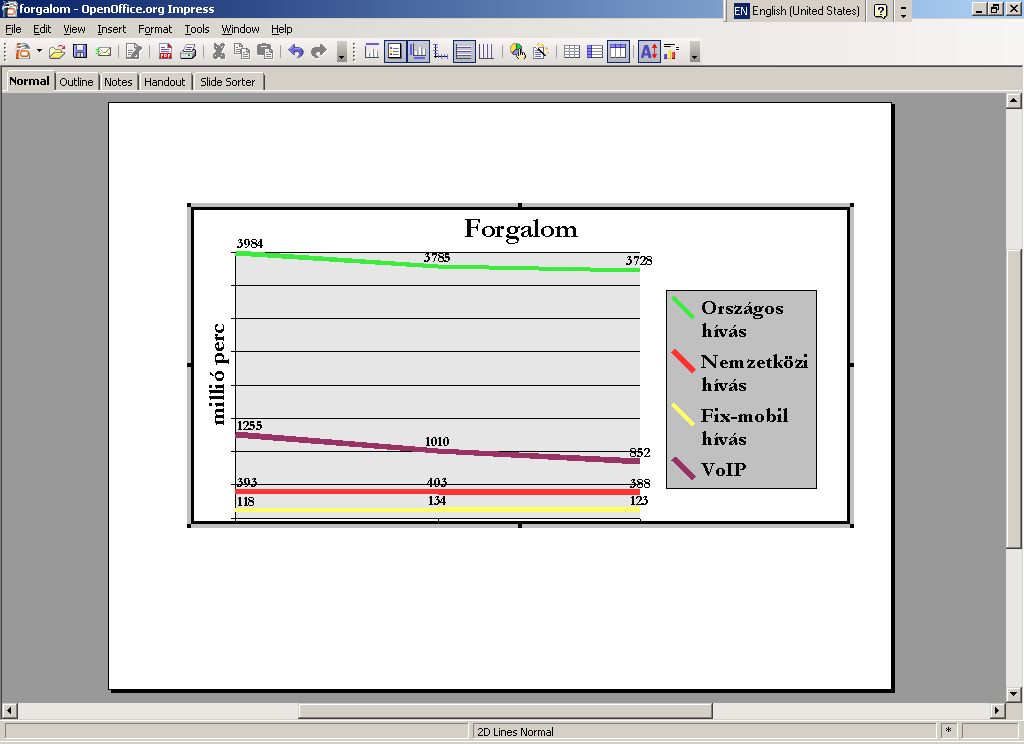
Task: Open the folder icon to open a file
Action: (57, 51)
